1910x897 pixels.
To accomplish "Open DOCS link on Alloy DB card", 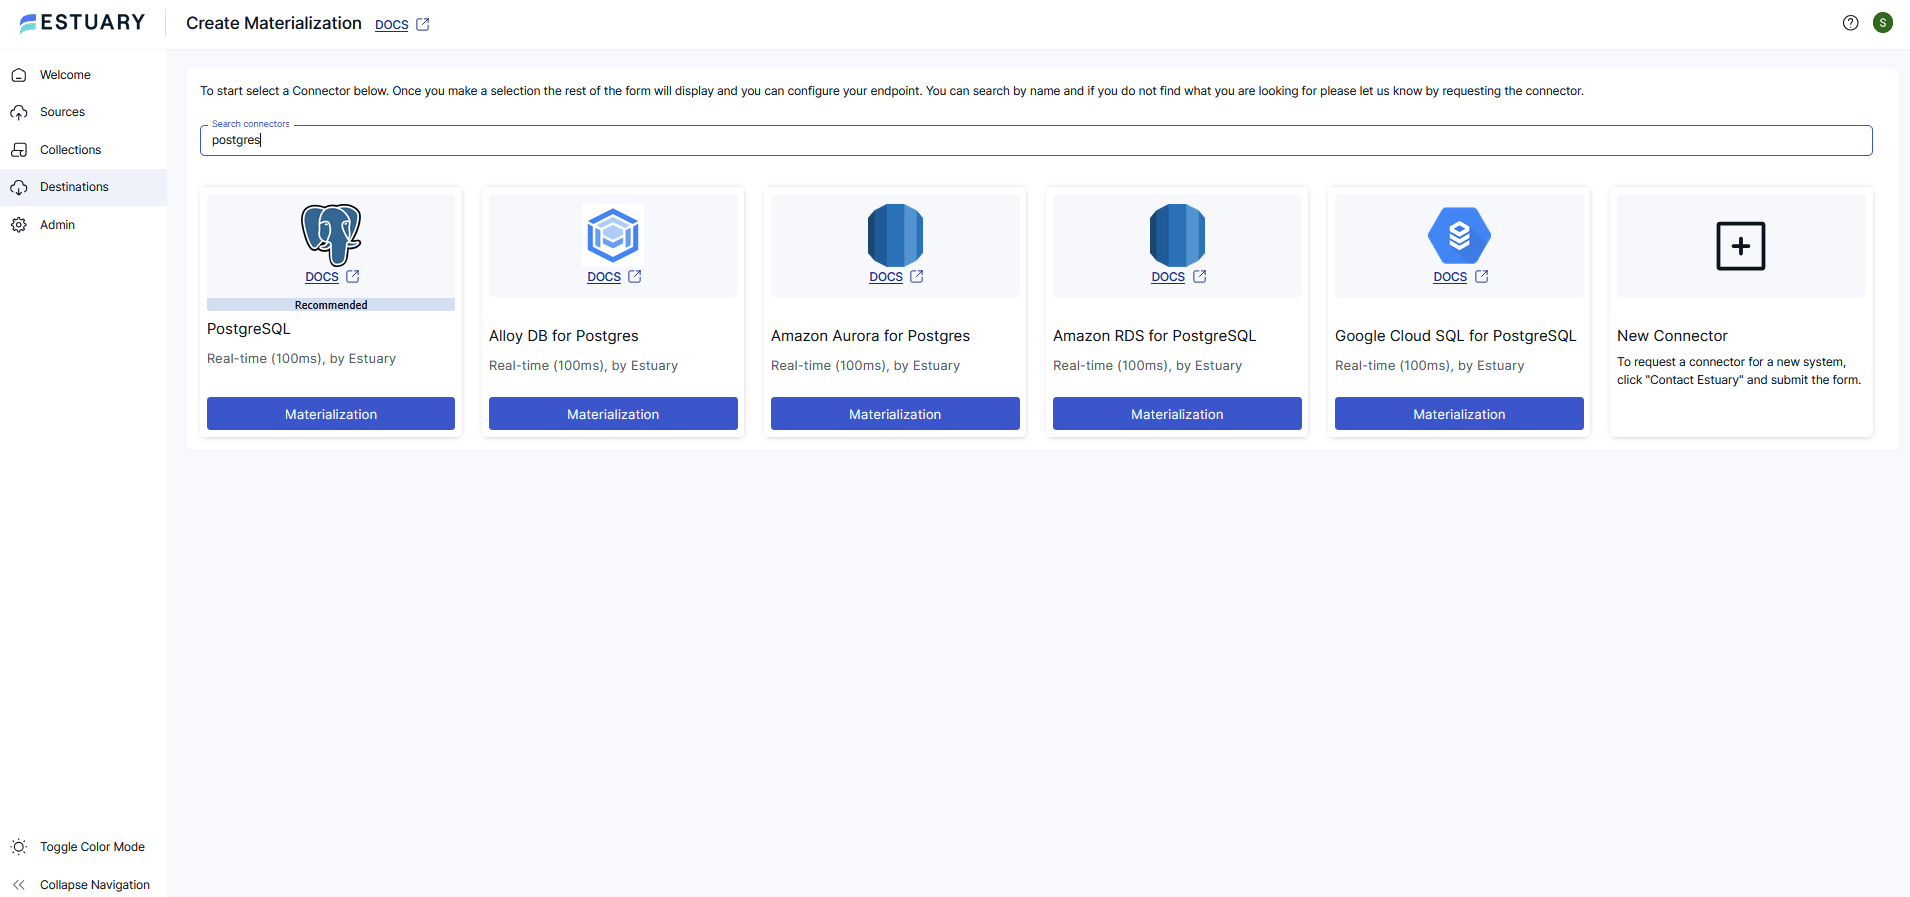I will point(604,277).
